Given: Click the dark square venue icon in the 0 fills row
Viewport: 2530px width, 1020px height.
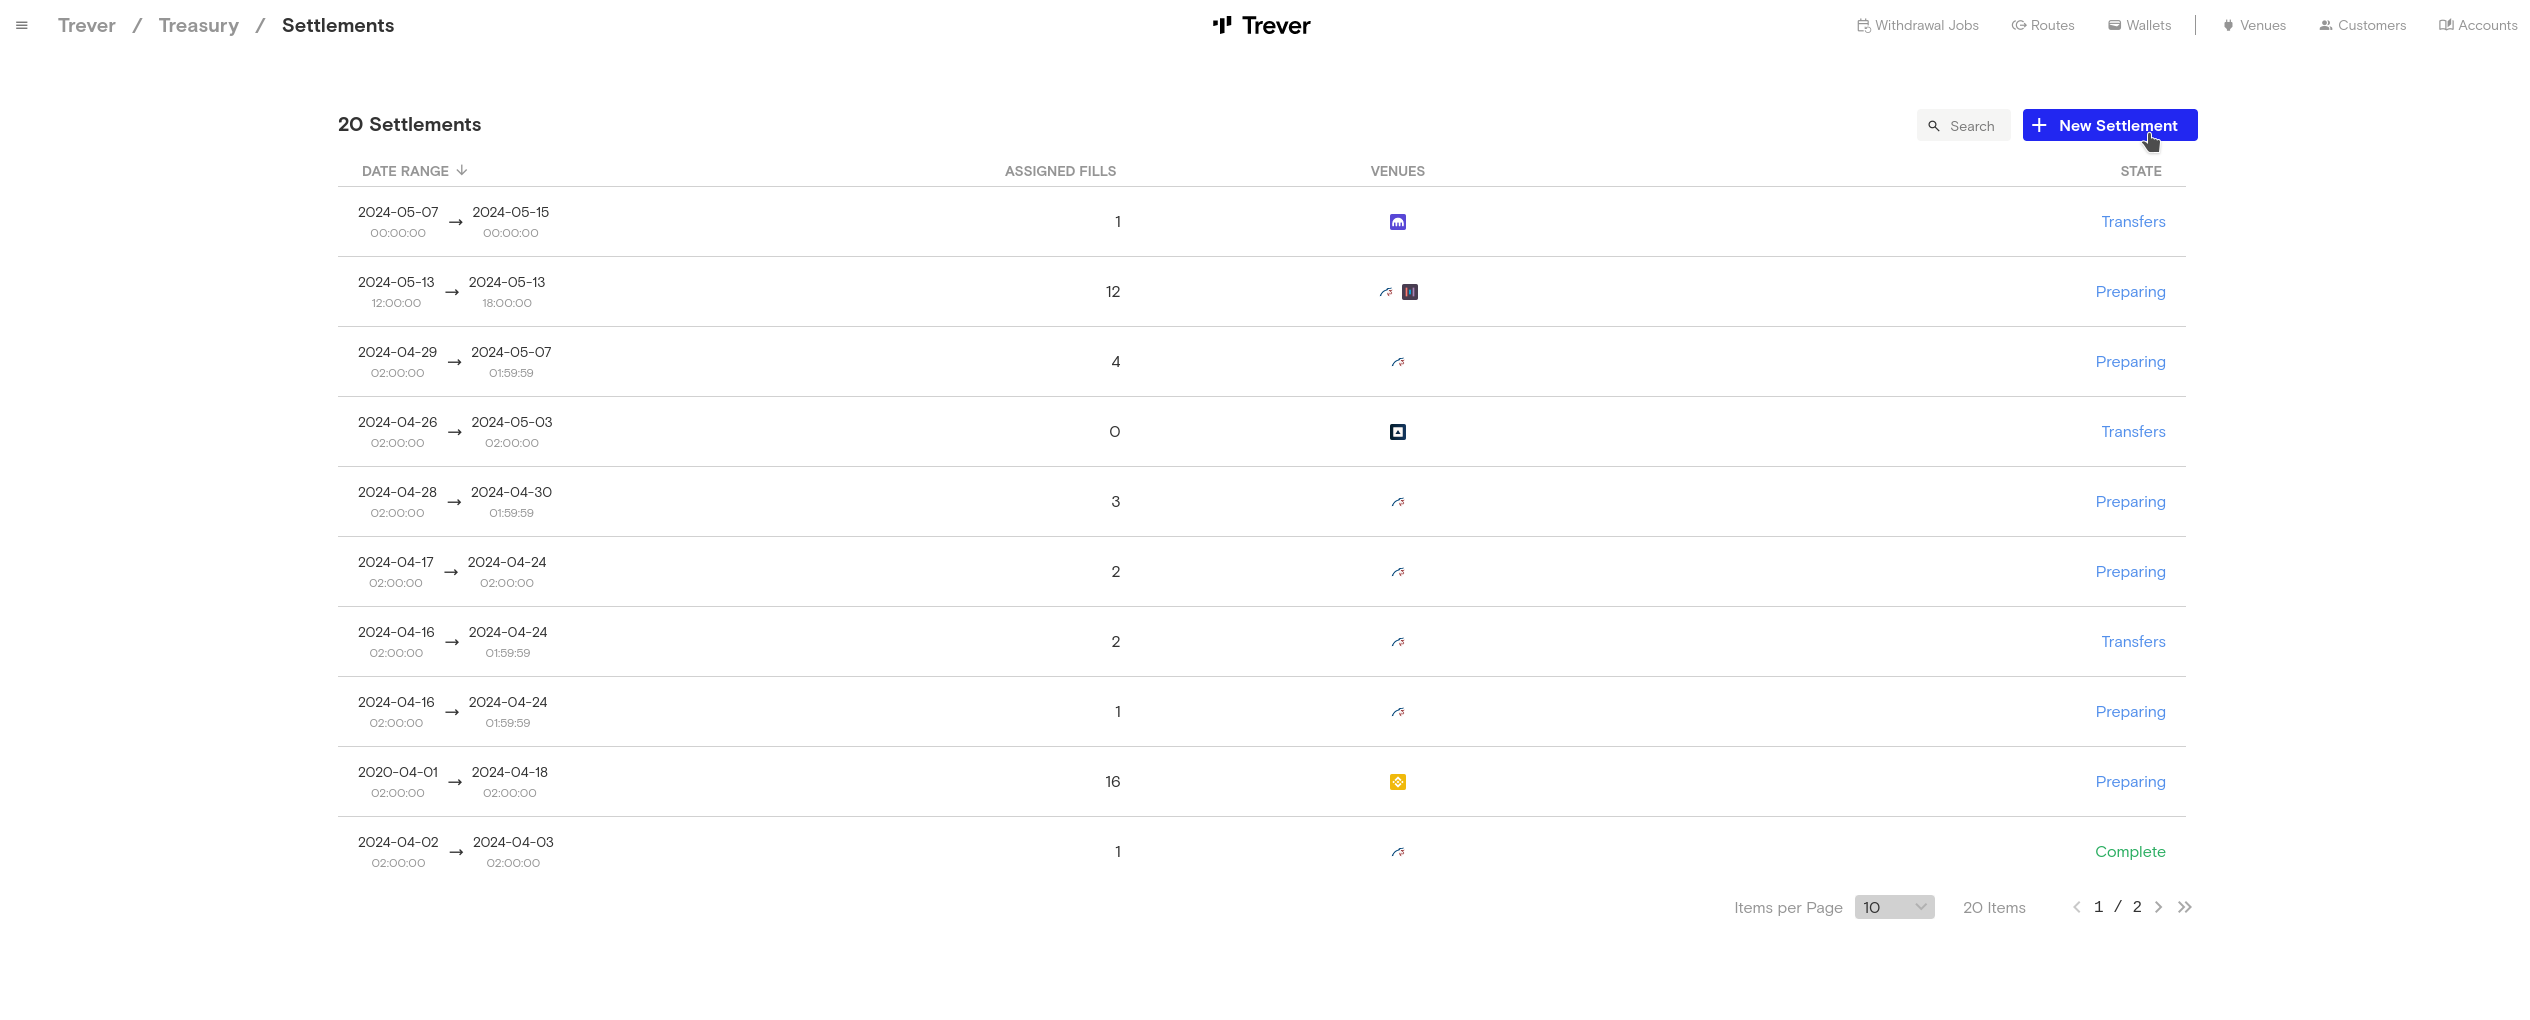Looking at the screenshot, I should point(1397,432).
